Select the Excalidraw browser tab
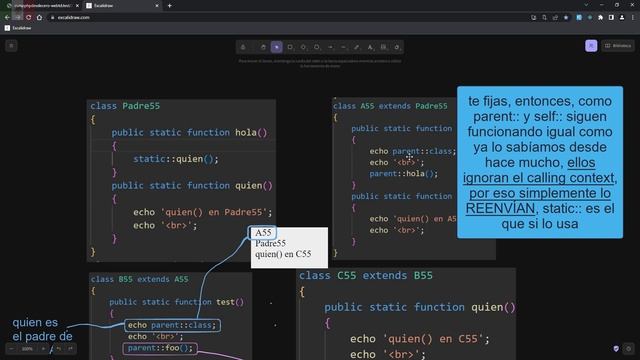The height and width of the screenshot is (360, 640). [x=122, y=6]
